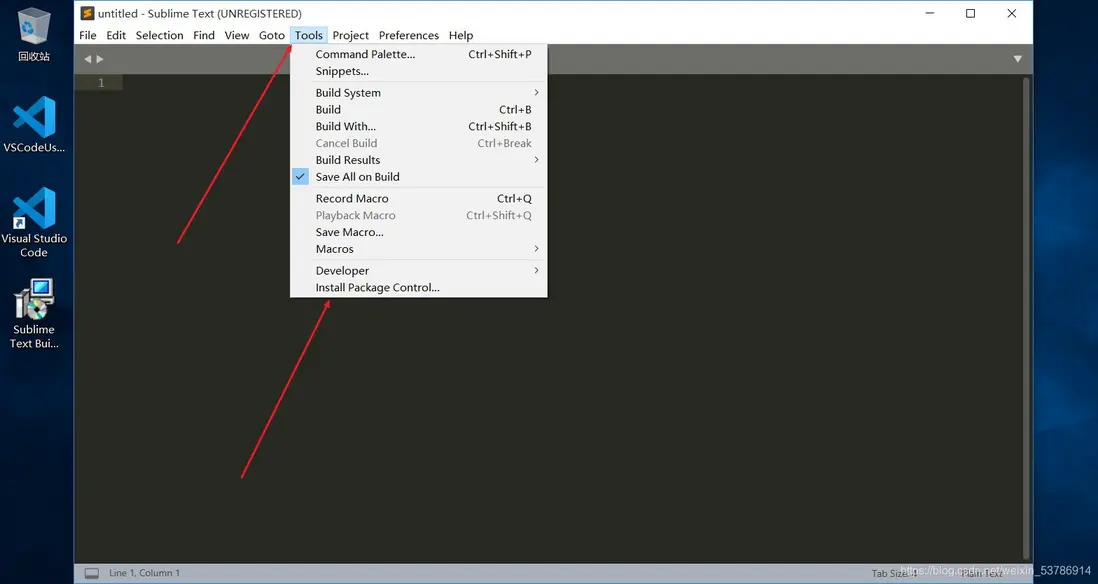Expand the Build Results submenu
Viewport: 1098px width, 584px height.
[x=419, y=160]
